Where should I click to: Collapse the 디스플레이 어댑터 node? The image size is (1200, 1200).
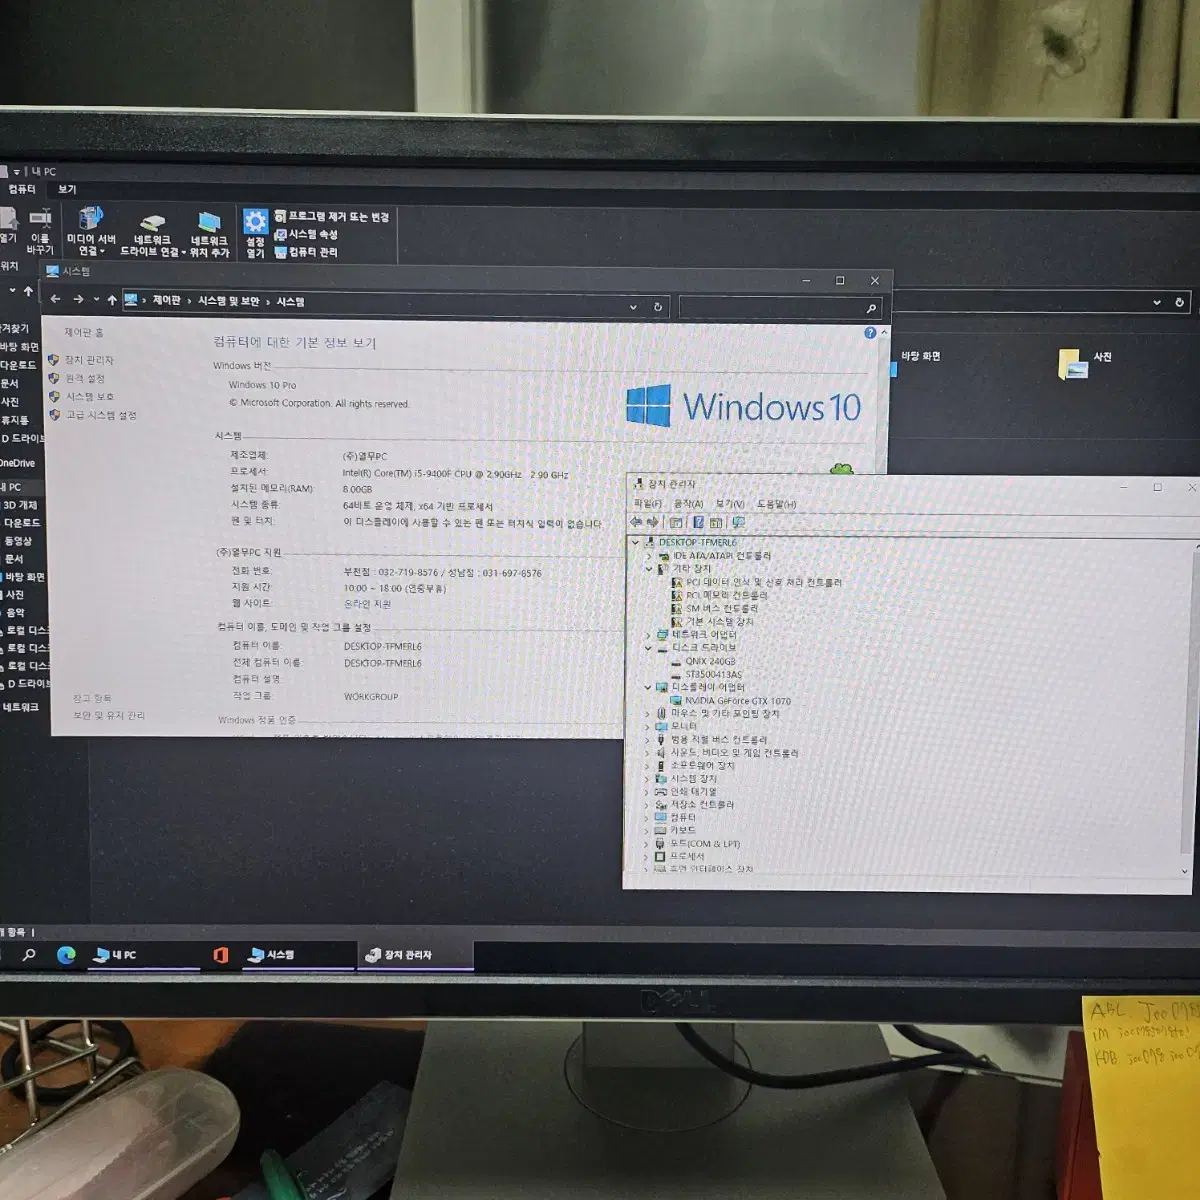point(648,687)
